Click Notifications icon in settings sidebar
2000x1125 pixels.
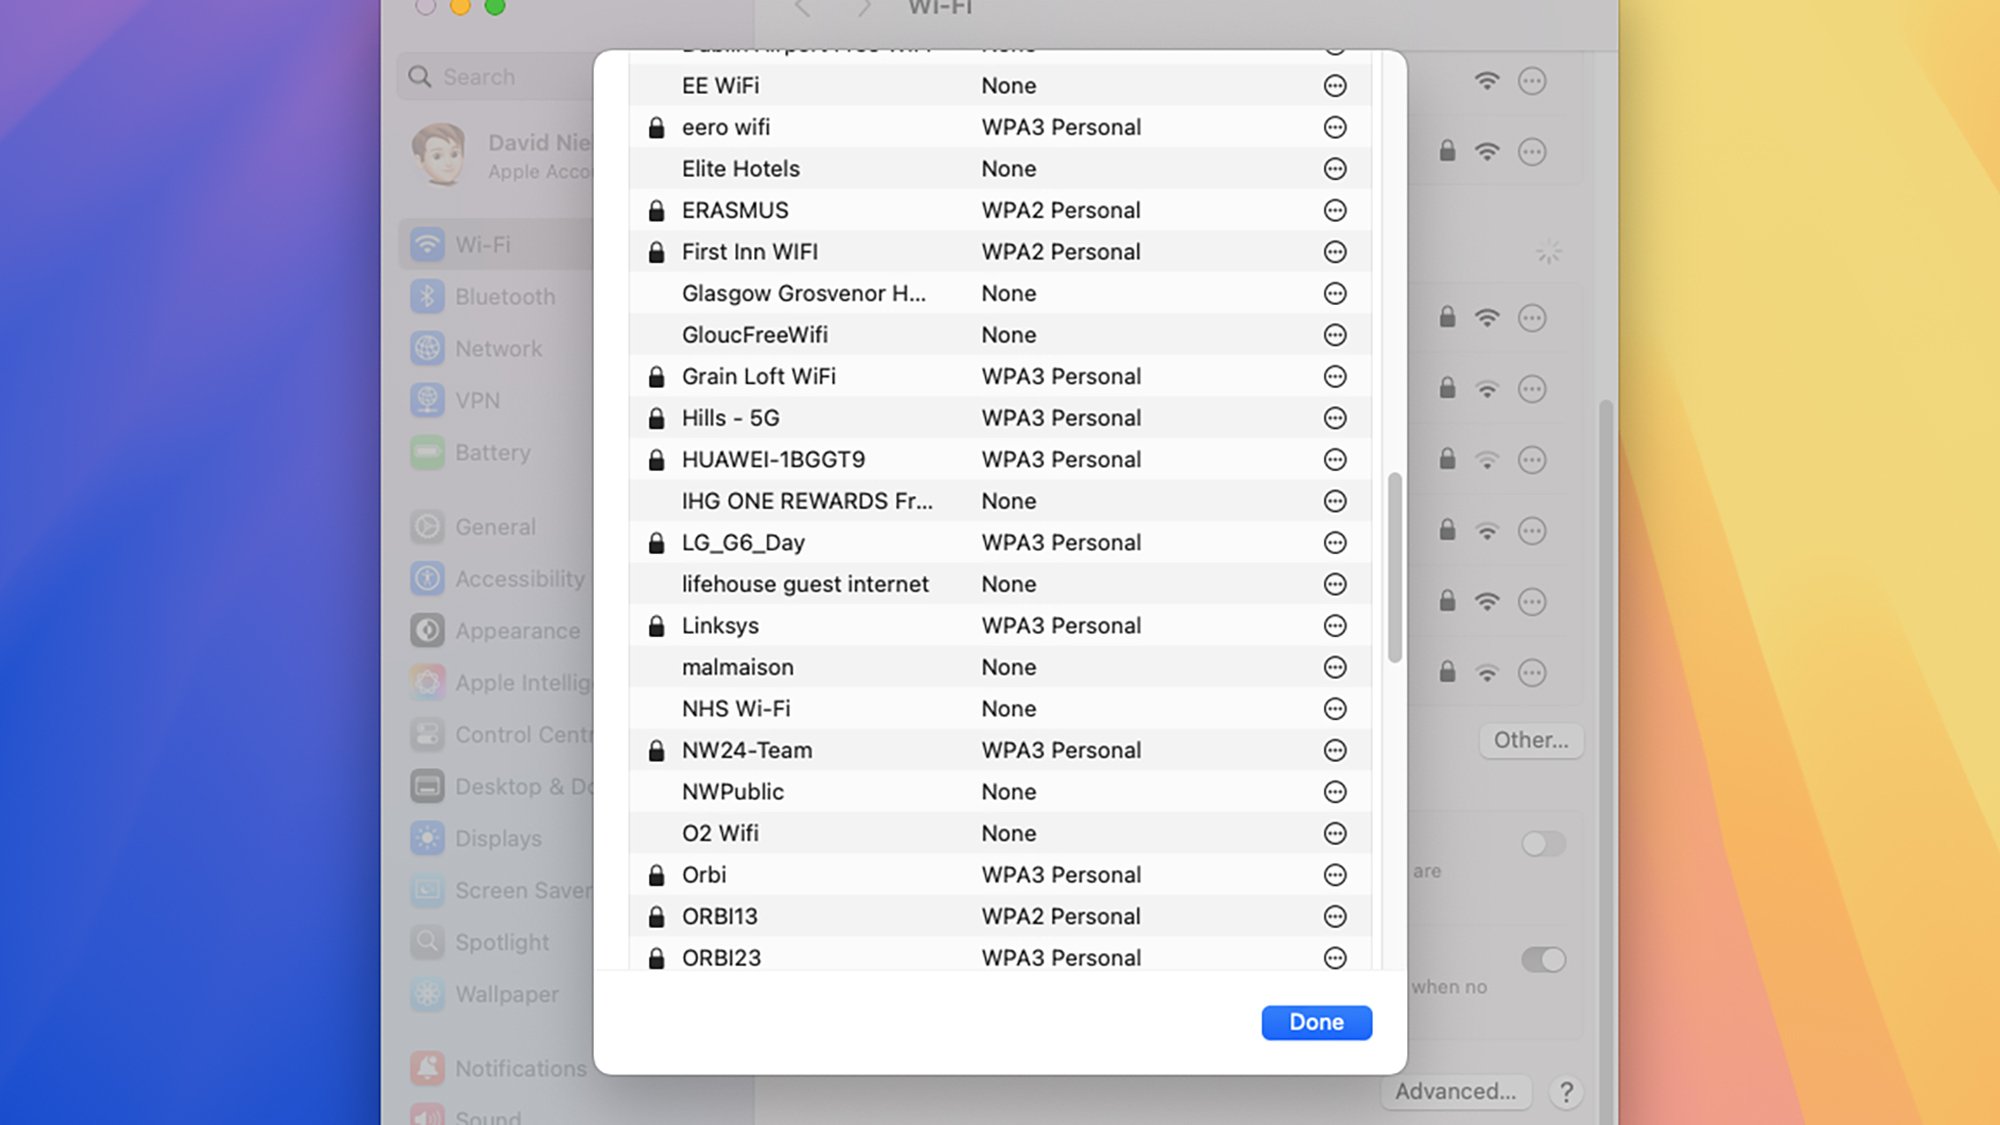(427, 1068)
